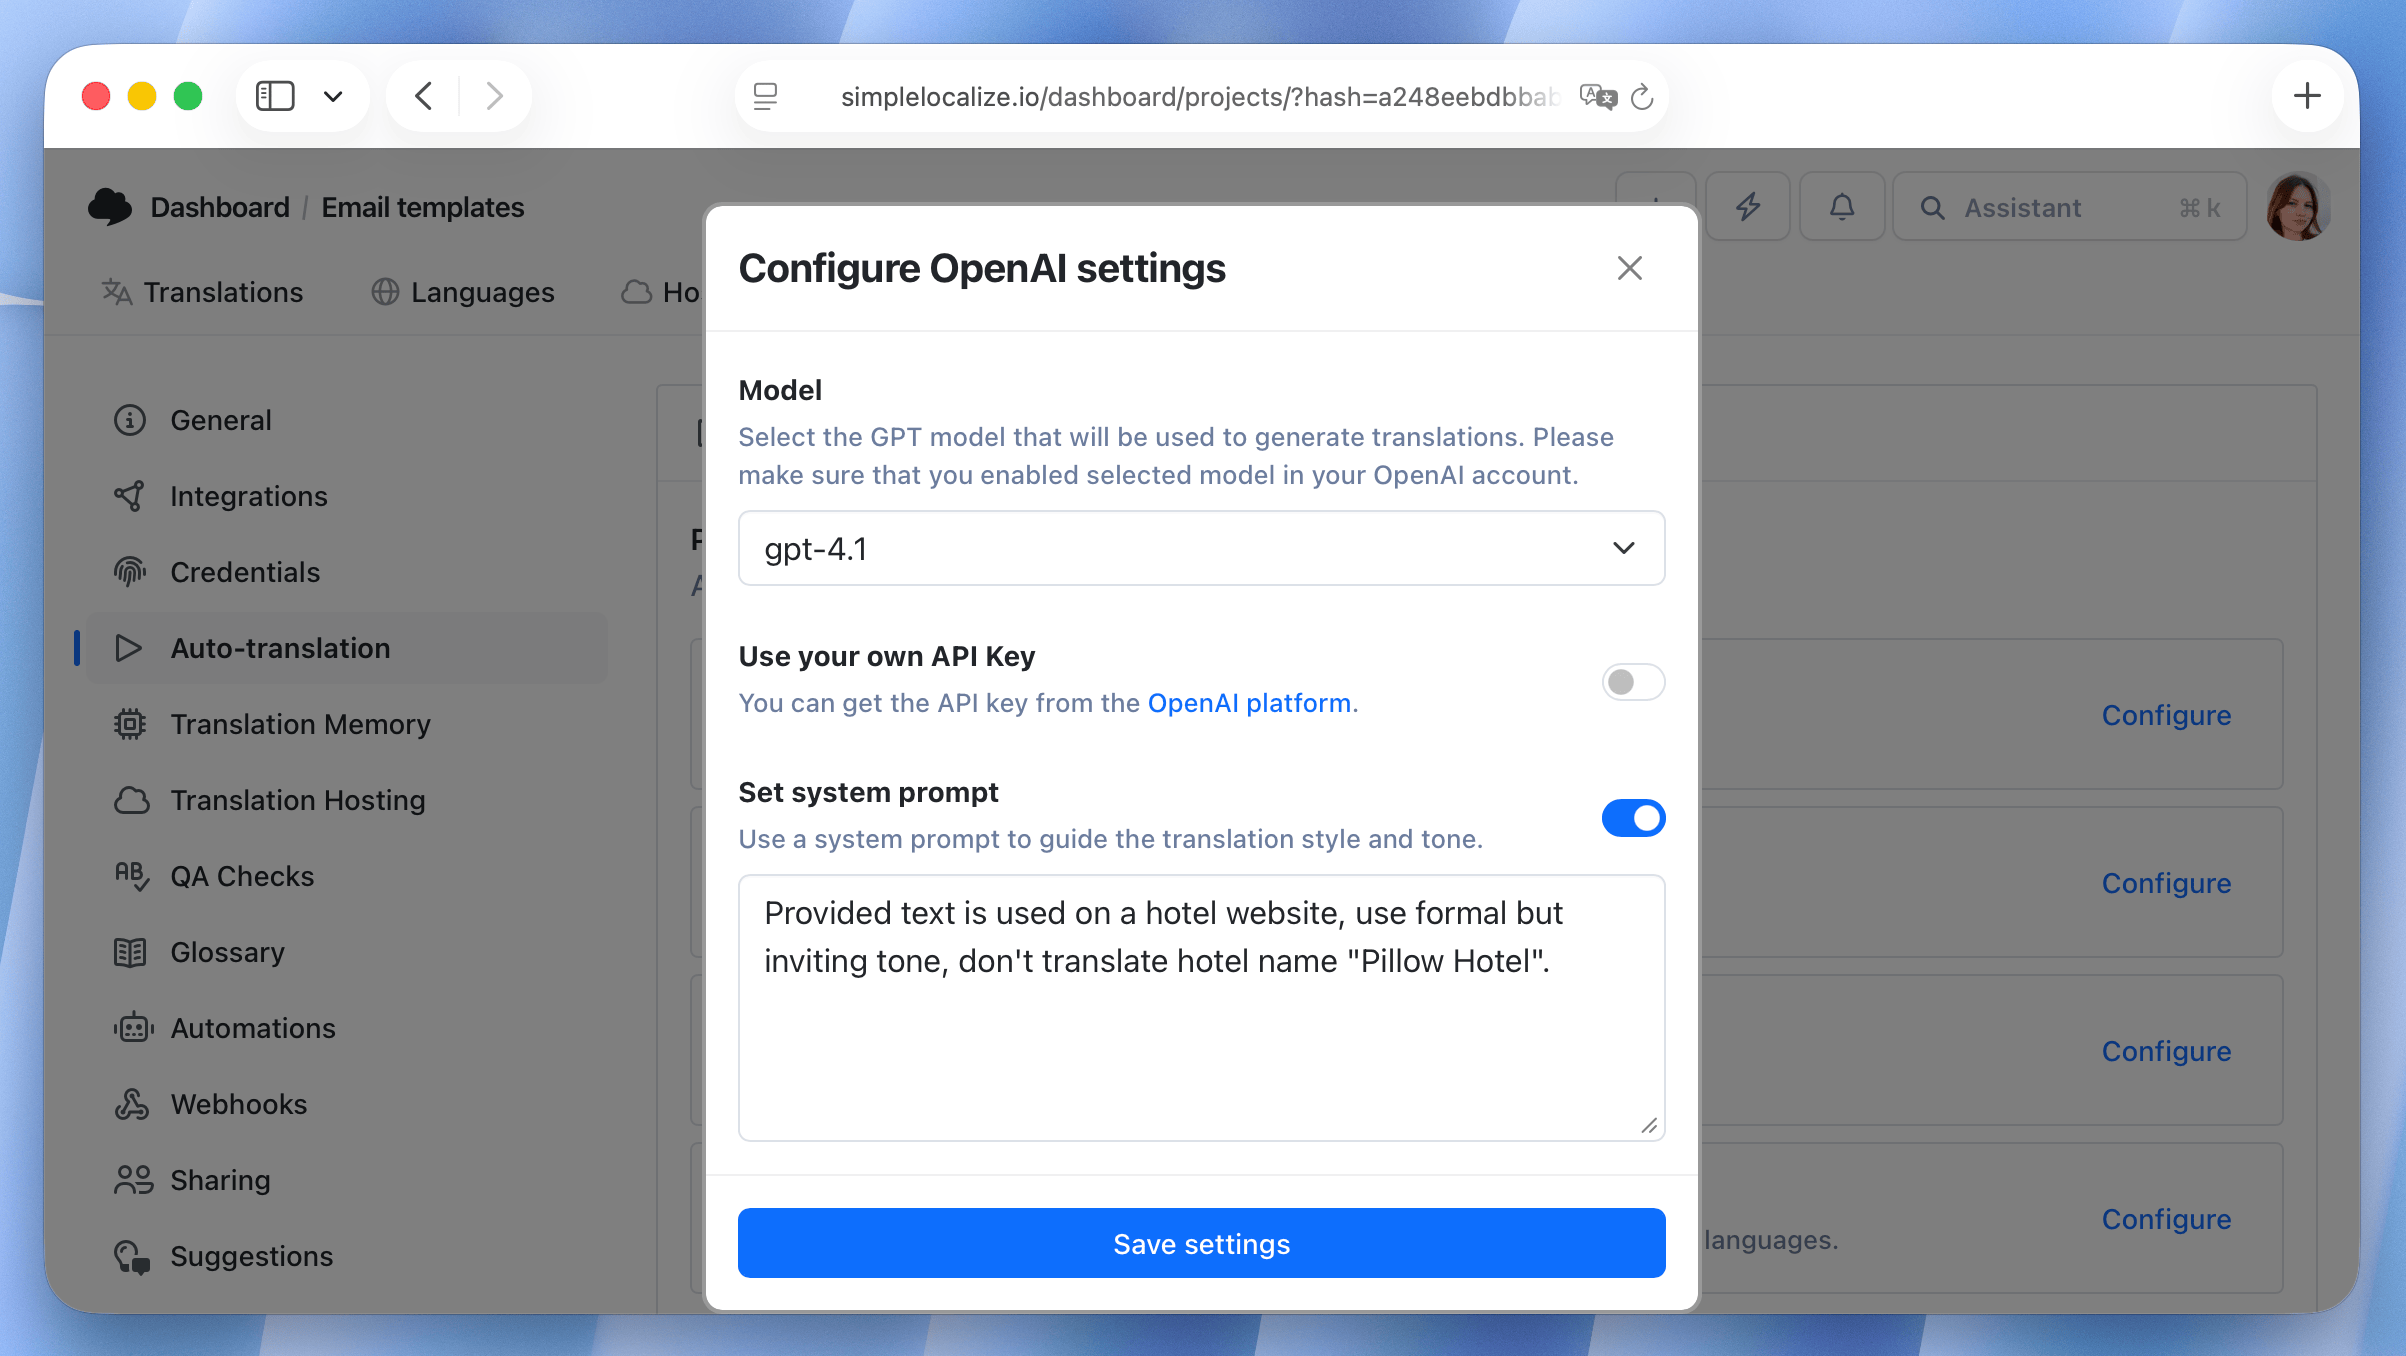Enable the Use your own API Key toggle

[x=1632, y=681]
